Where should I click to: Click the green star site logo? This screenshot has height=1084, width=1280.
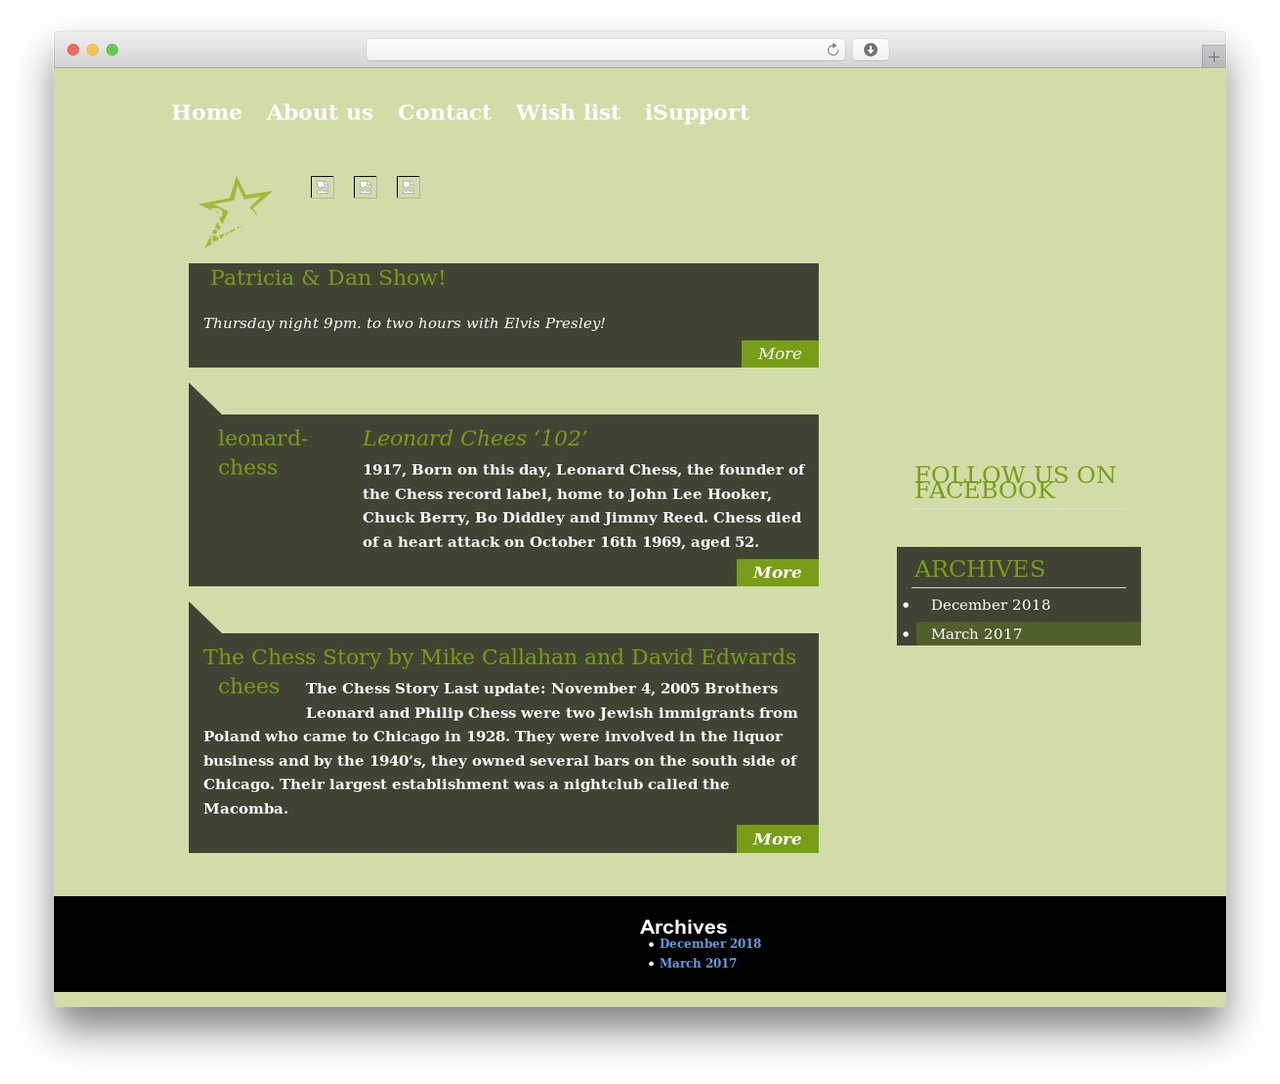(x=236, y=211)
